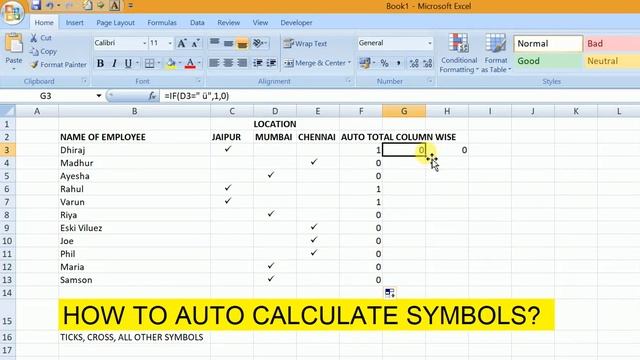This screenshot has width=640, height=360.
Task: Apply the Normal cell style
Action: point(548,44)
